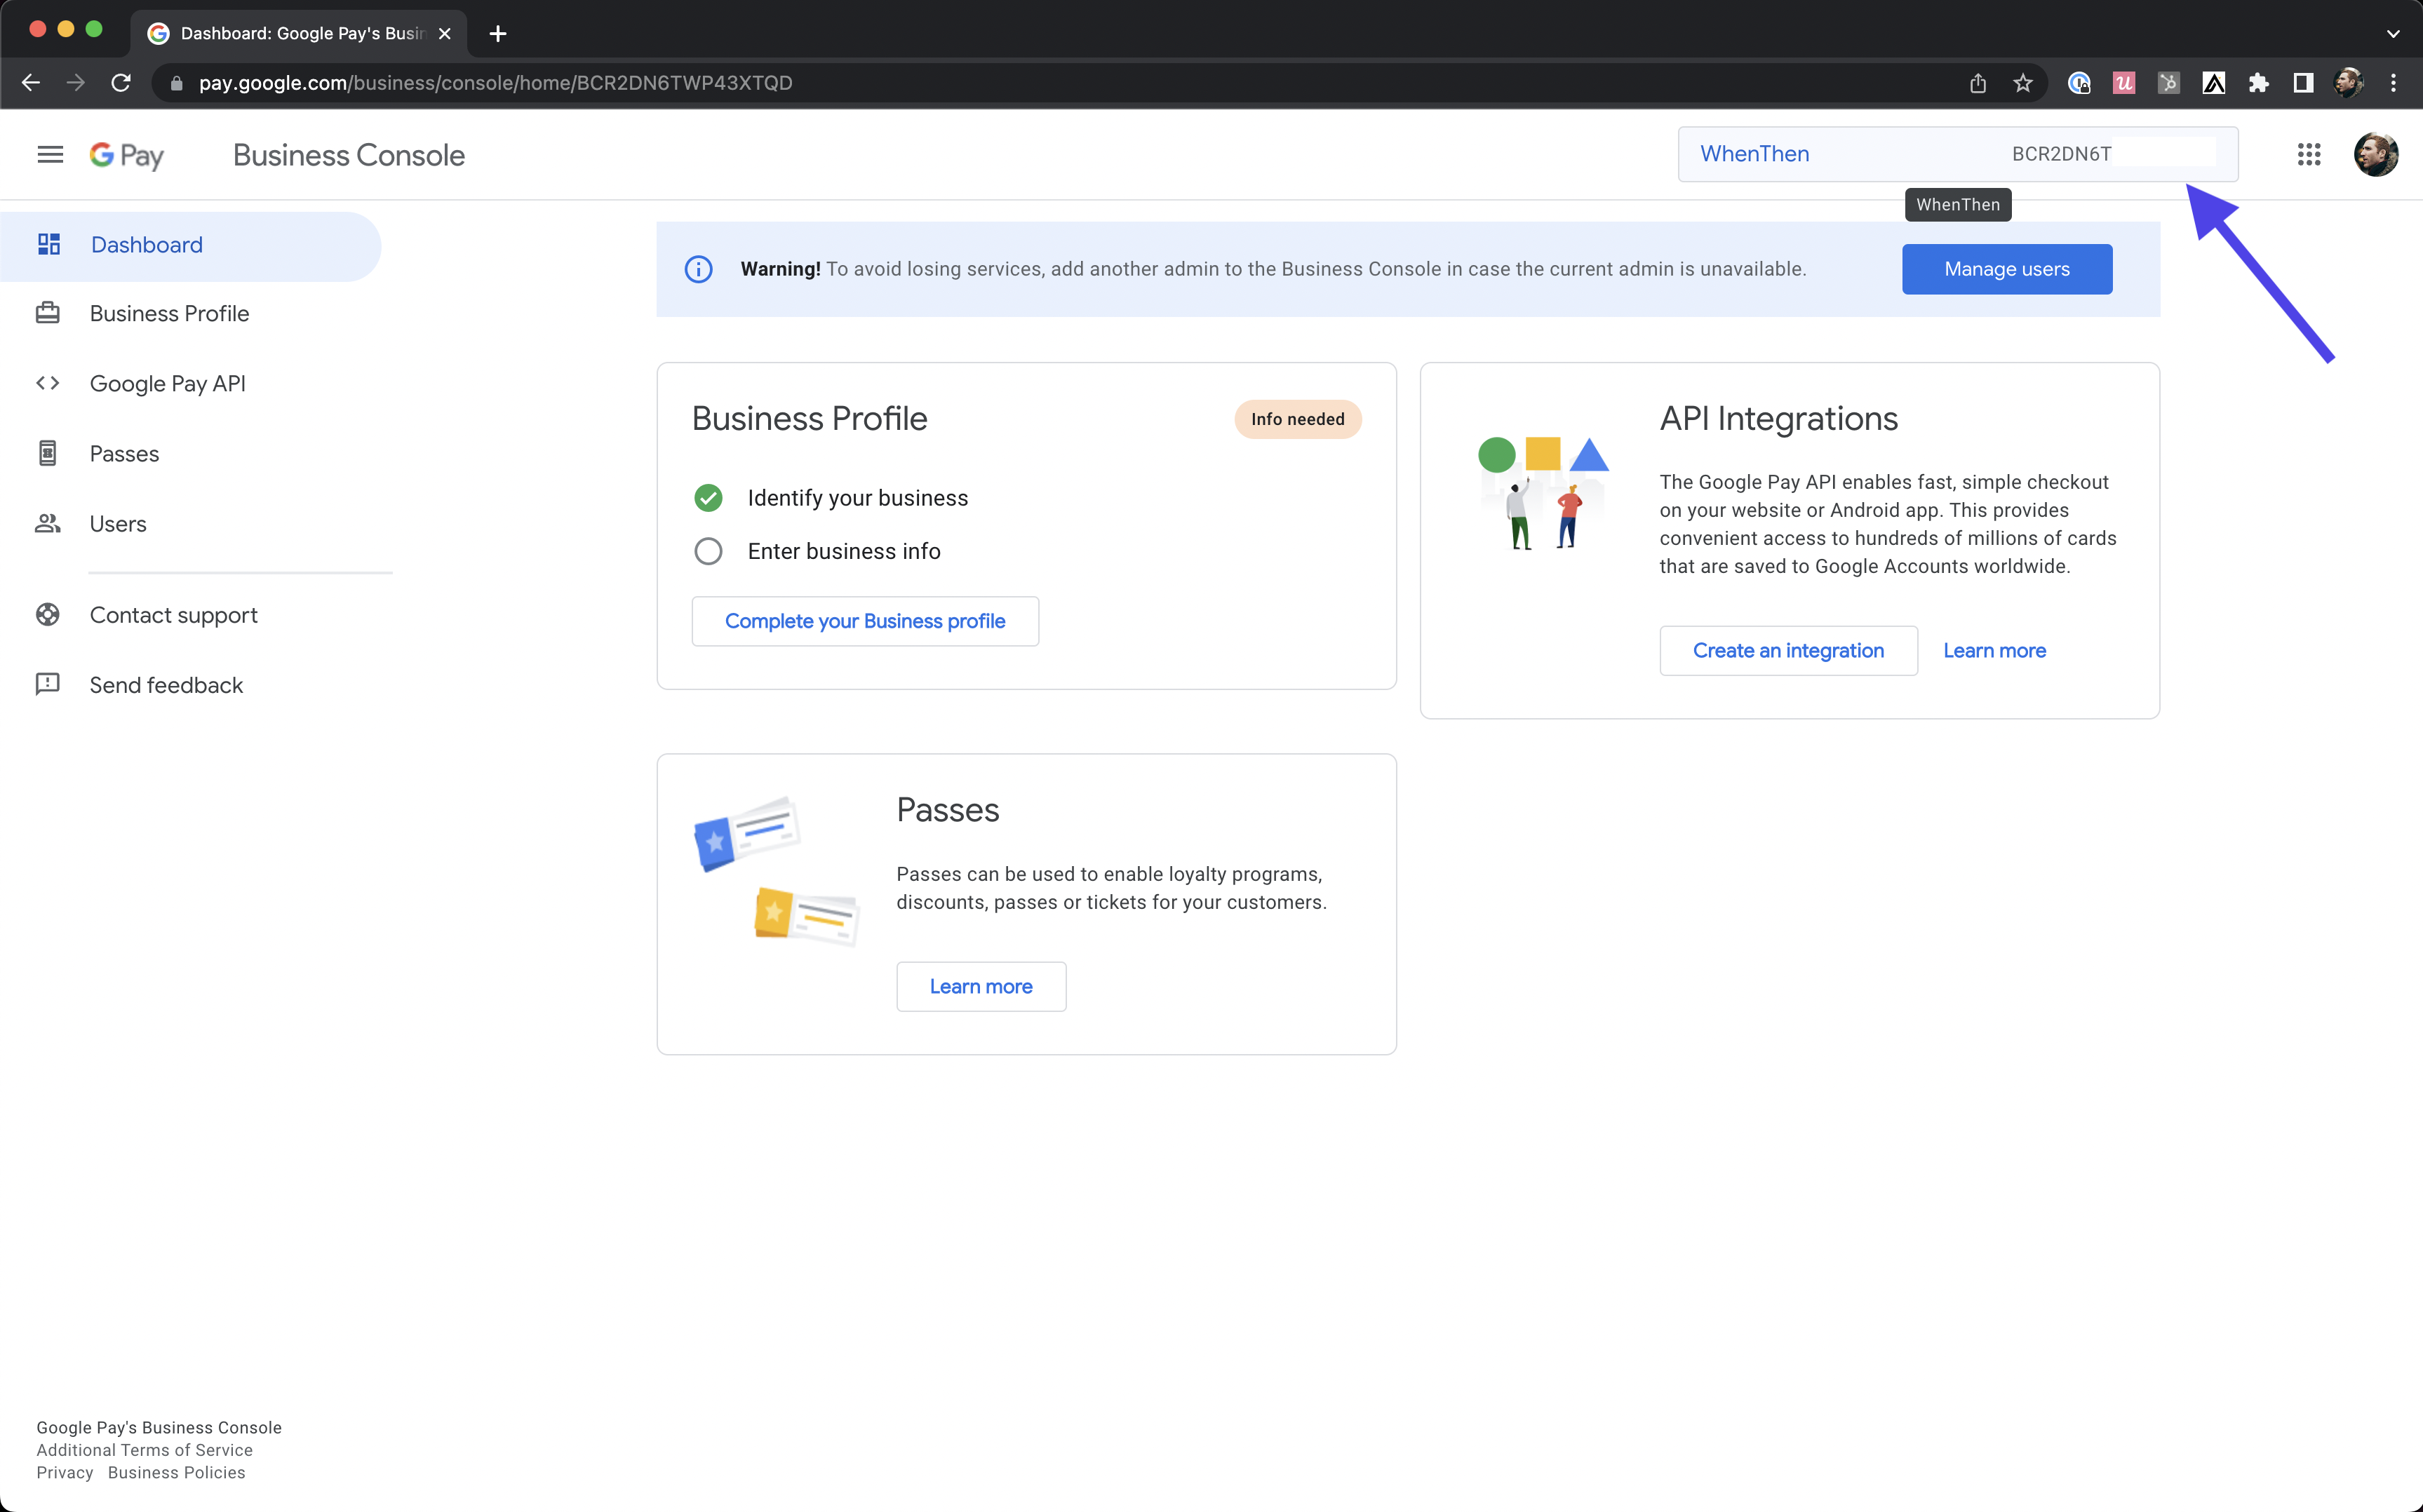
Task: Click the Contact support icon
Action: (x=48, y=614)
